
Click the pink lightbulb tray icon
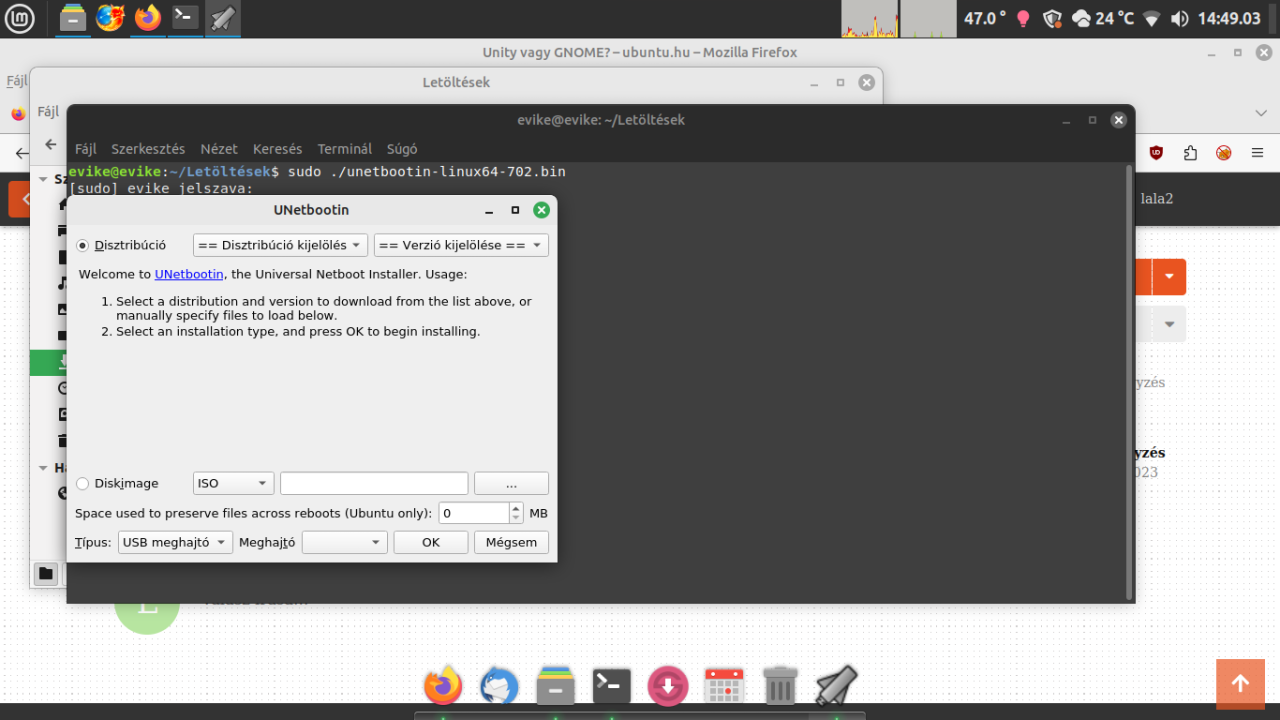coord(1023,18)
